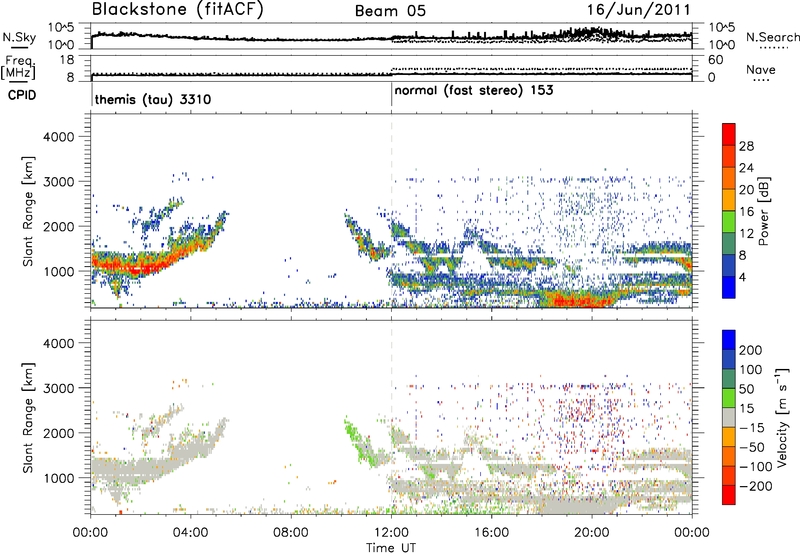Click the "16:00" time axis label

(491, 533)
